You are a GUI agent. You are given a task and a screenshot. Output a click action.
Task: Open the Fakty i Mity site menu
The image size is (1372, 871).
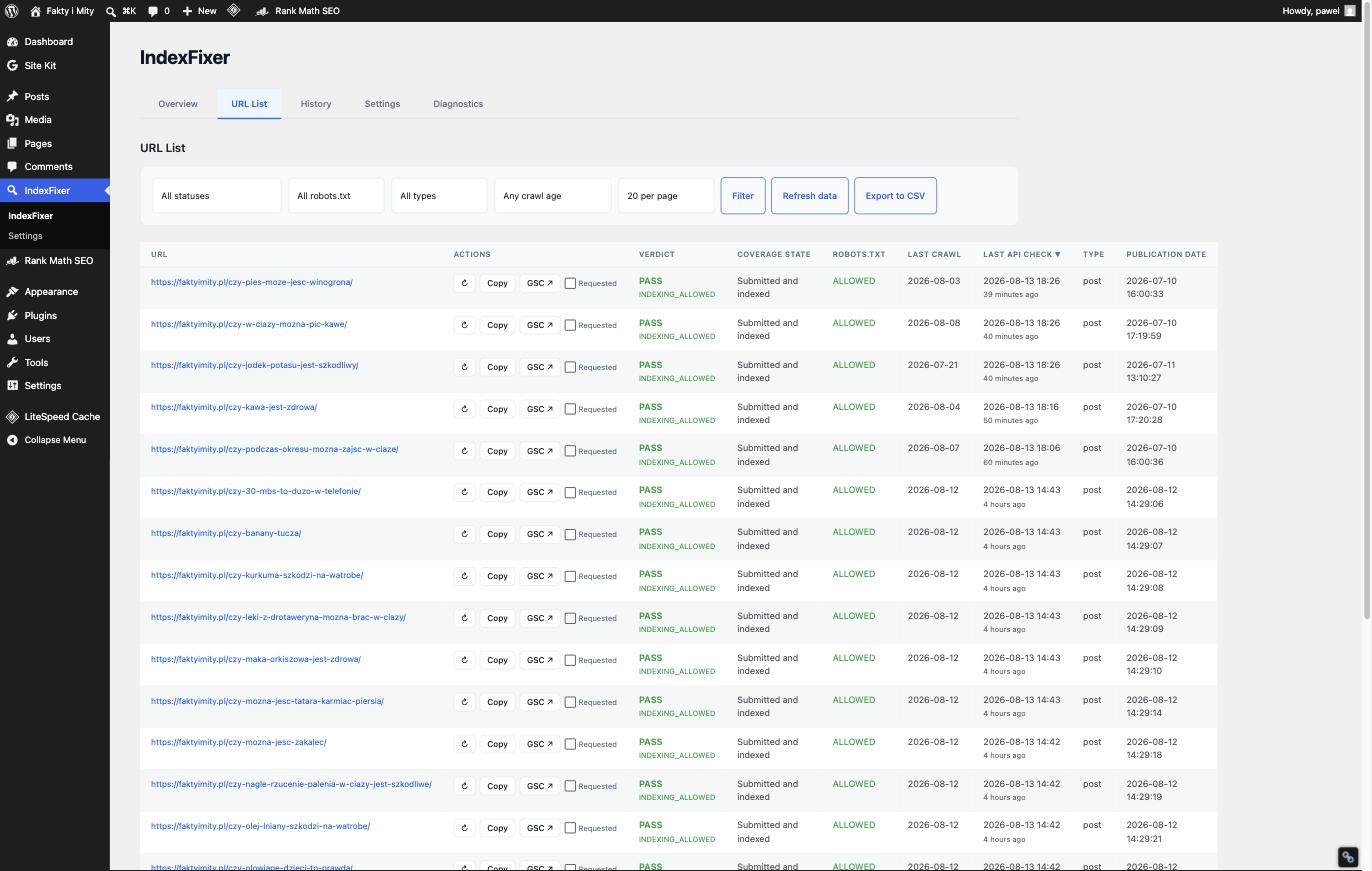tap(62, 11)
